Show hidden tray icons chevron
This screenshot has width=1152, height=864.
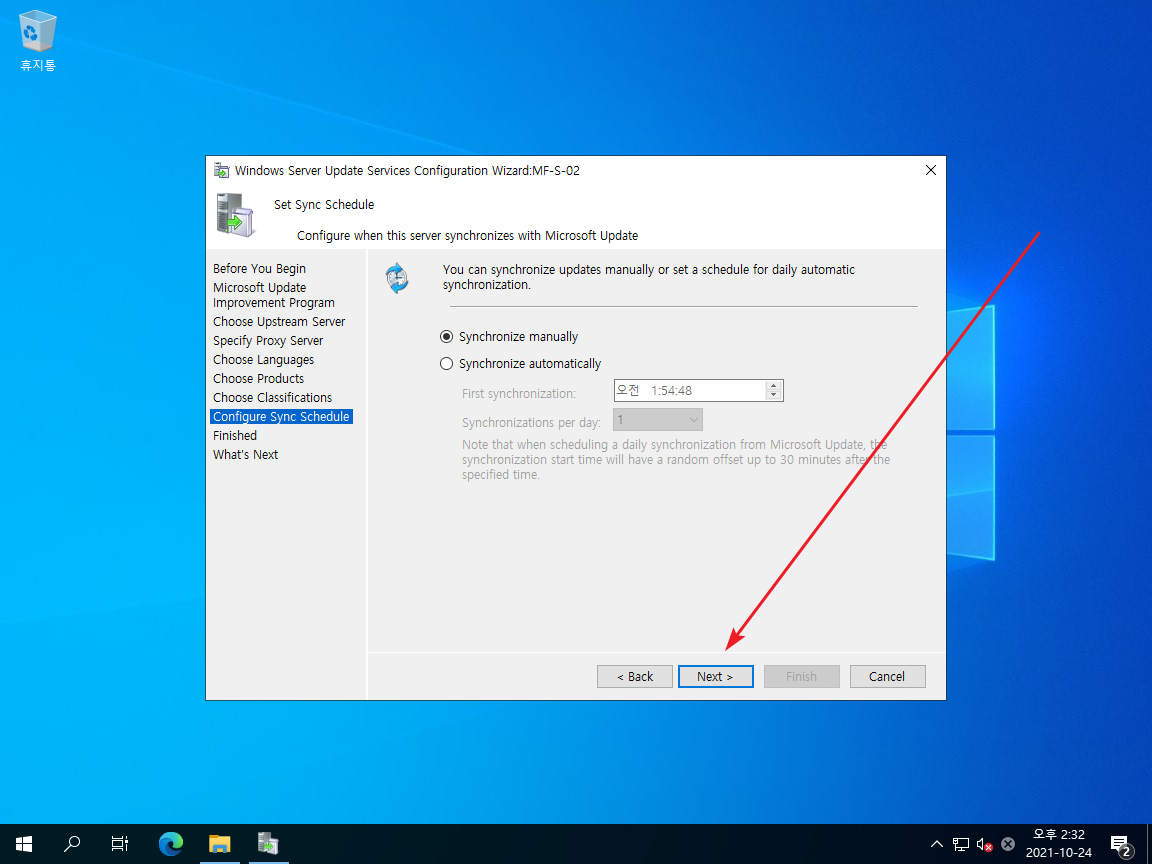(x=936, y=844)
